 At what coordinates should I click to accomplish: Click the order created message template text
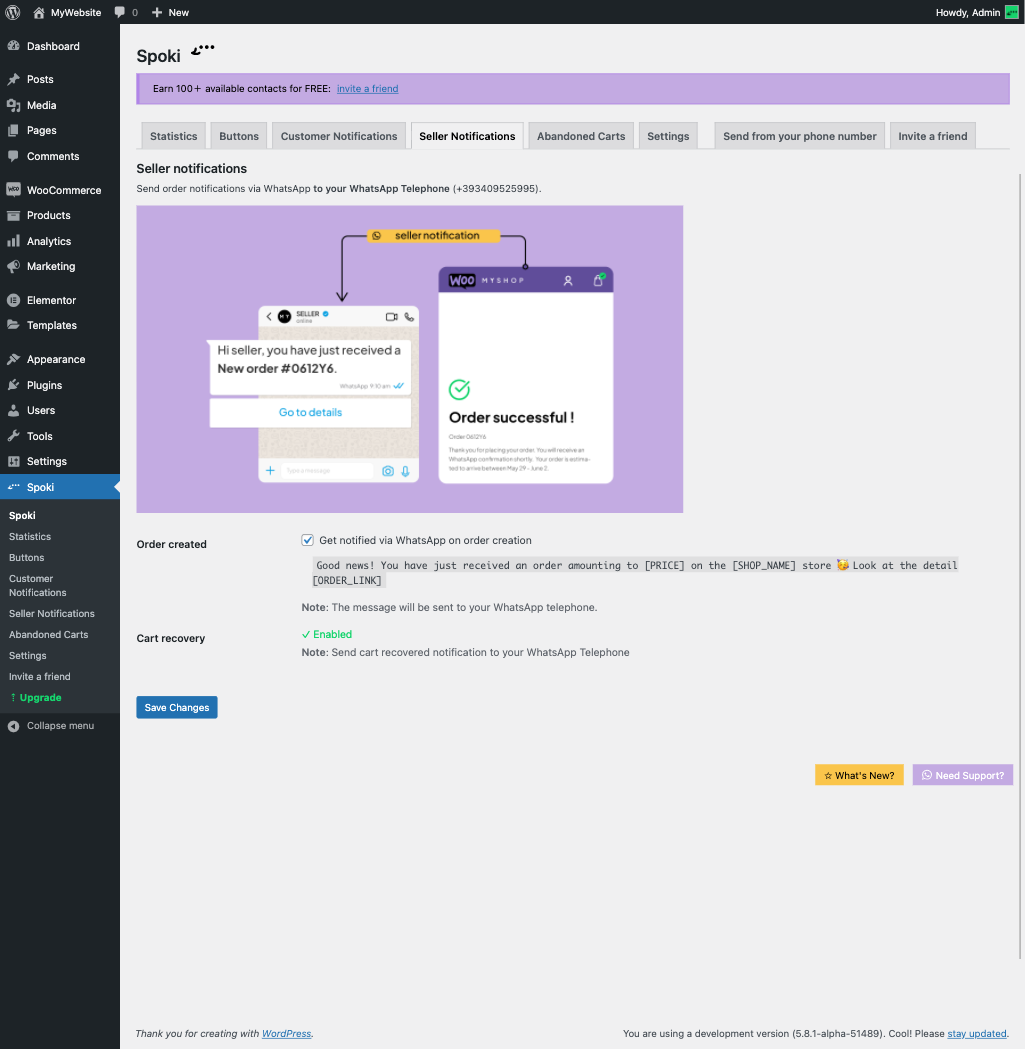pyautogui.click(x=635, y=573)
